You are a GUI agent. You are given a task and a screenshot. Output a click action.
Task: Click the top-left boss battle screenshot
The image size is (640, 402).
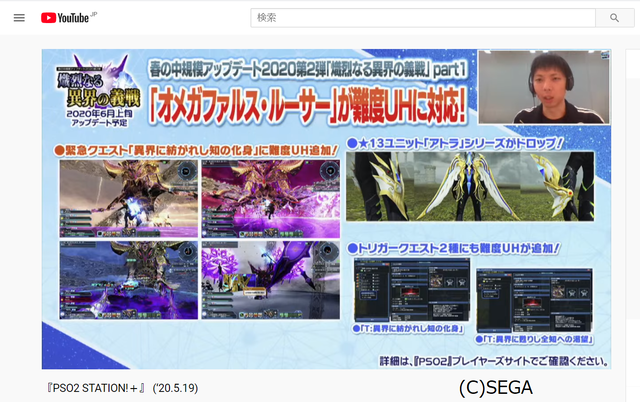pos(129,198)
